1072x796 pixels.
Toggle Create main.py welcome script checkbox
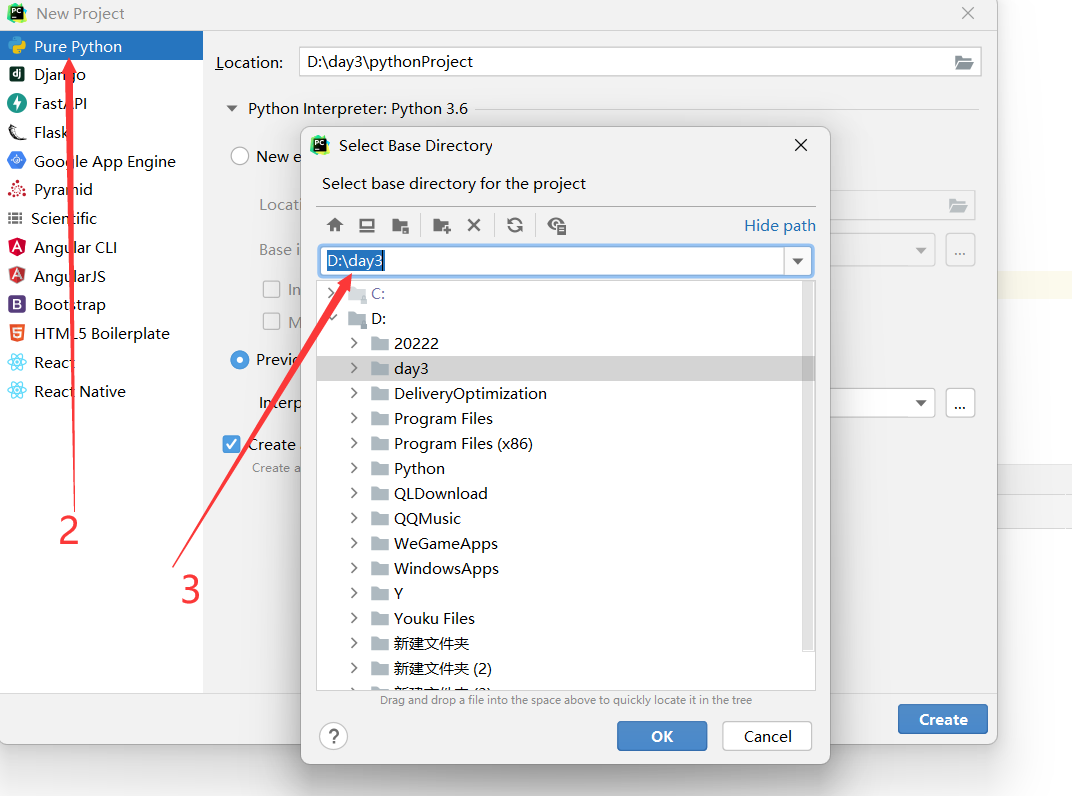click(x=231, y=445)
